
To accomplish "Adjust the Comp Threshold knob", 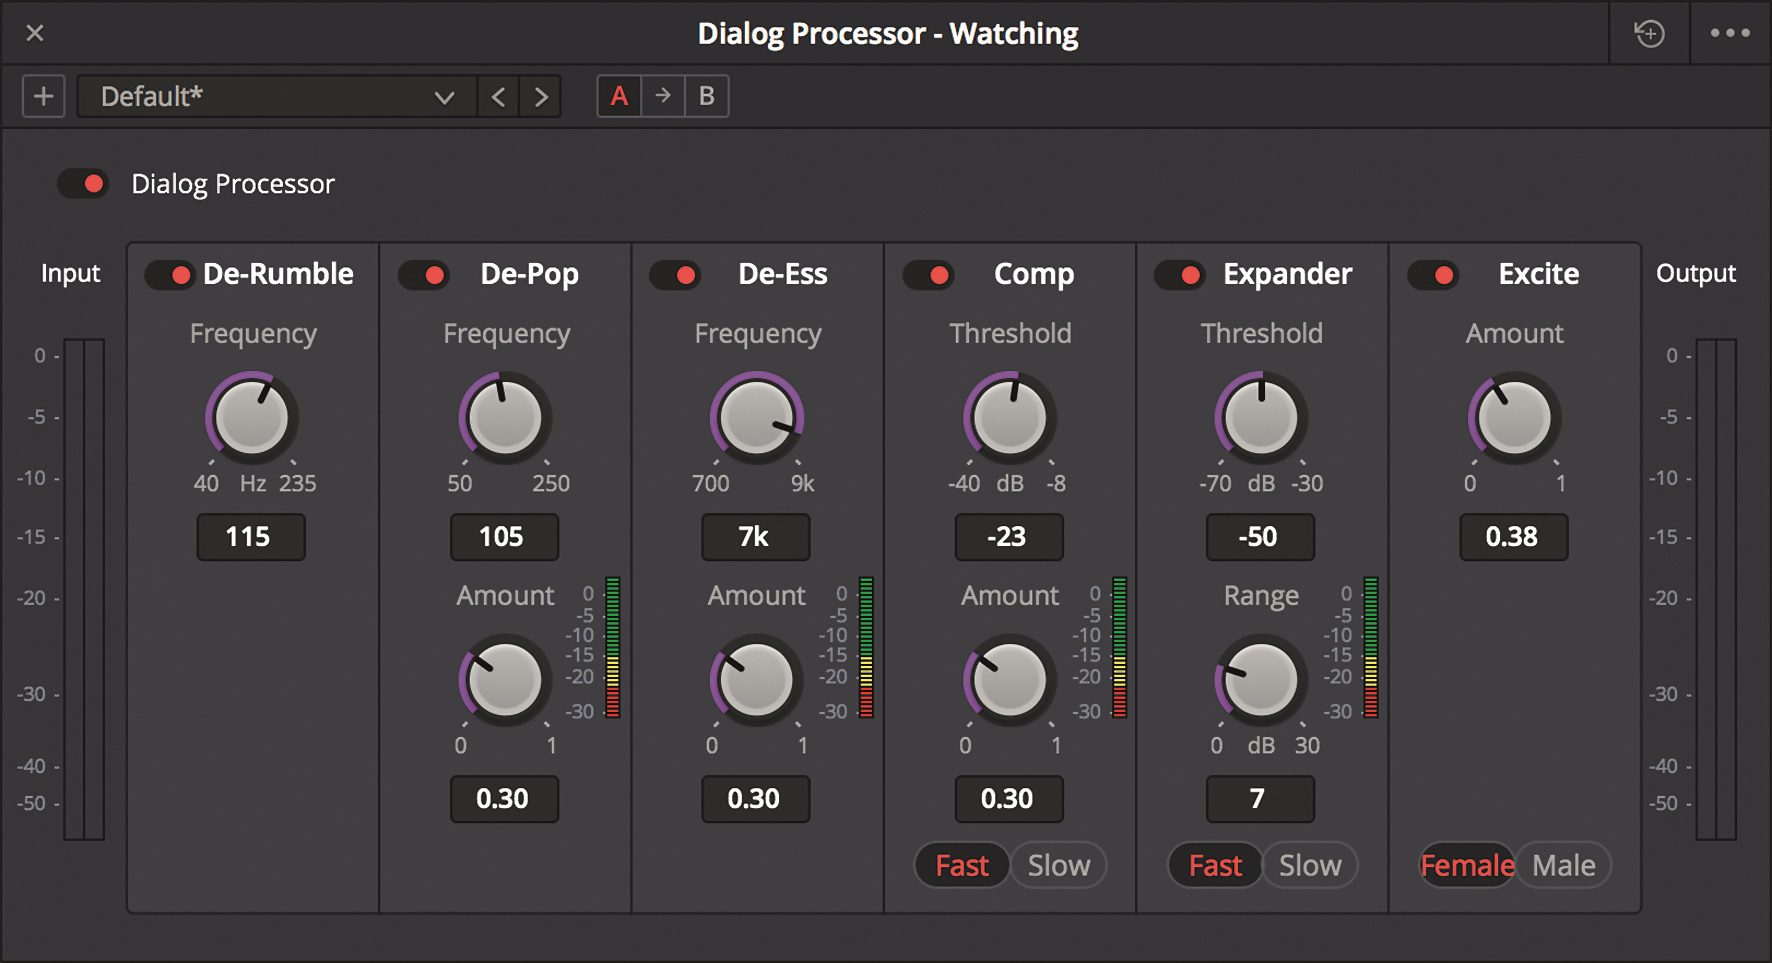I will (x=1009, y=417).
